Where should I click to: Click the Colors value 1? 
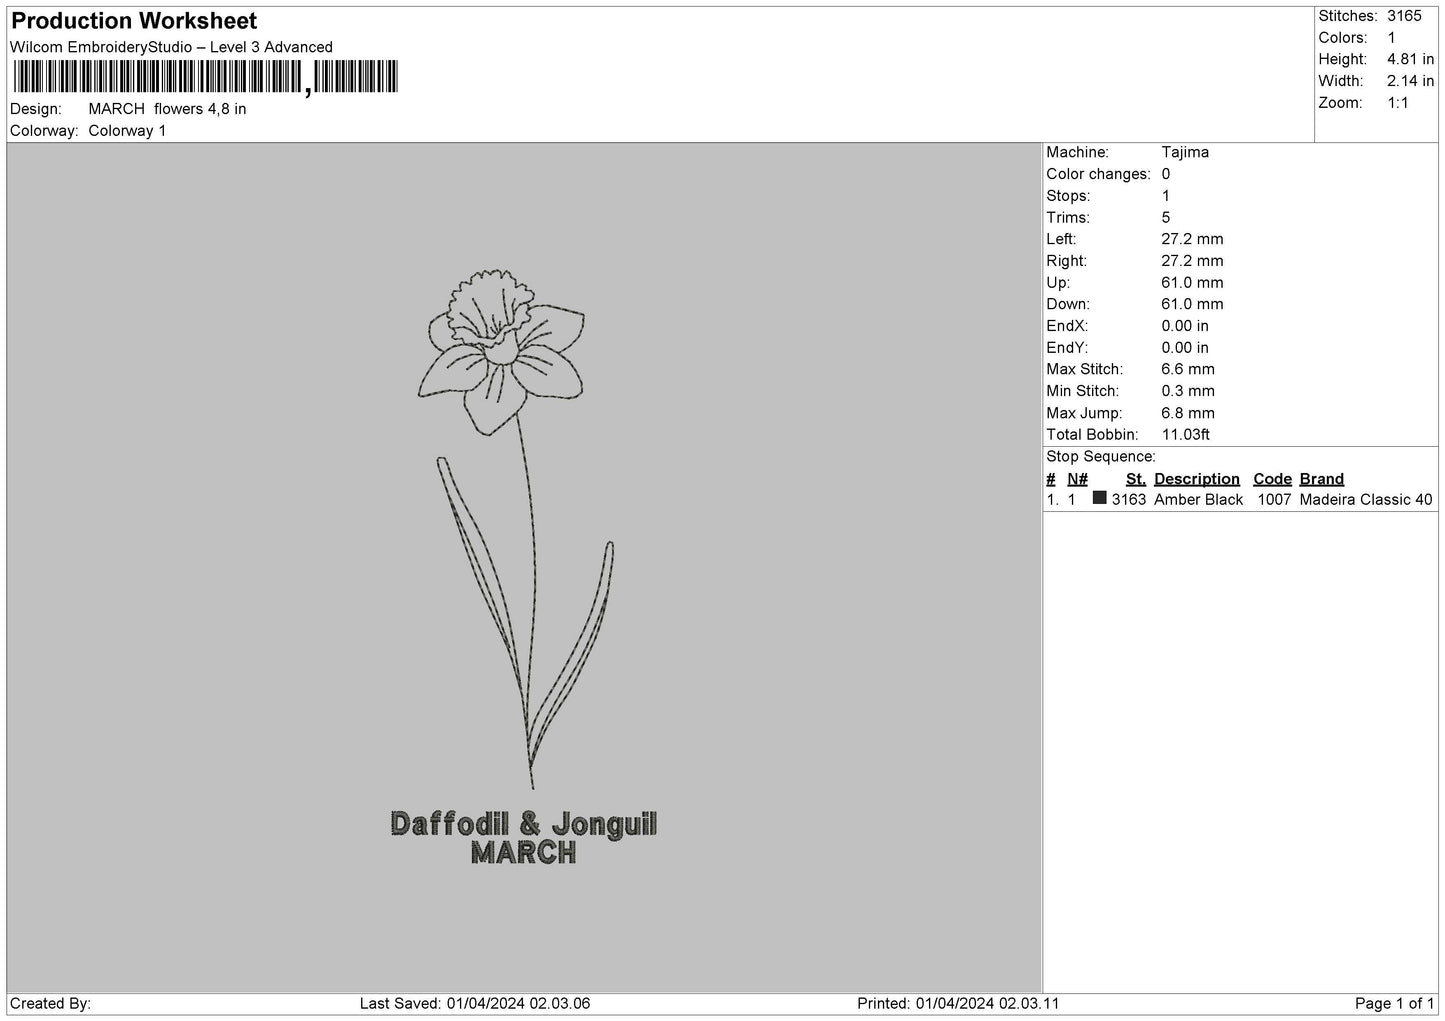pyautogui.click(x=1392, y=38)
